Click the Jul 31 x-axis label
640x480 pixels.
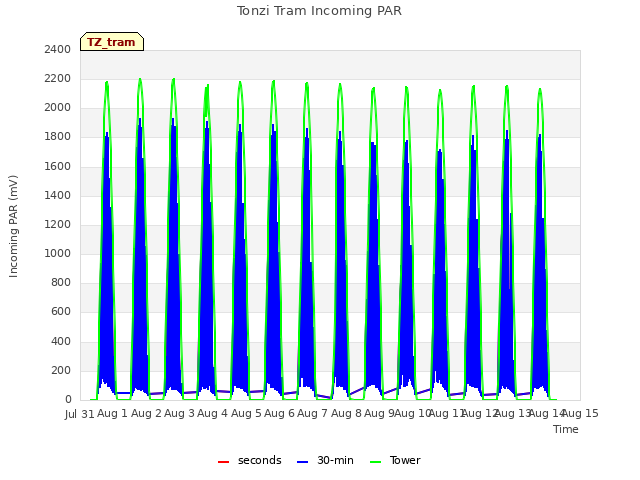[x=80, y=414]
